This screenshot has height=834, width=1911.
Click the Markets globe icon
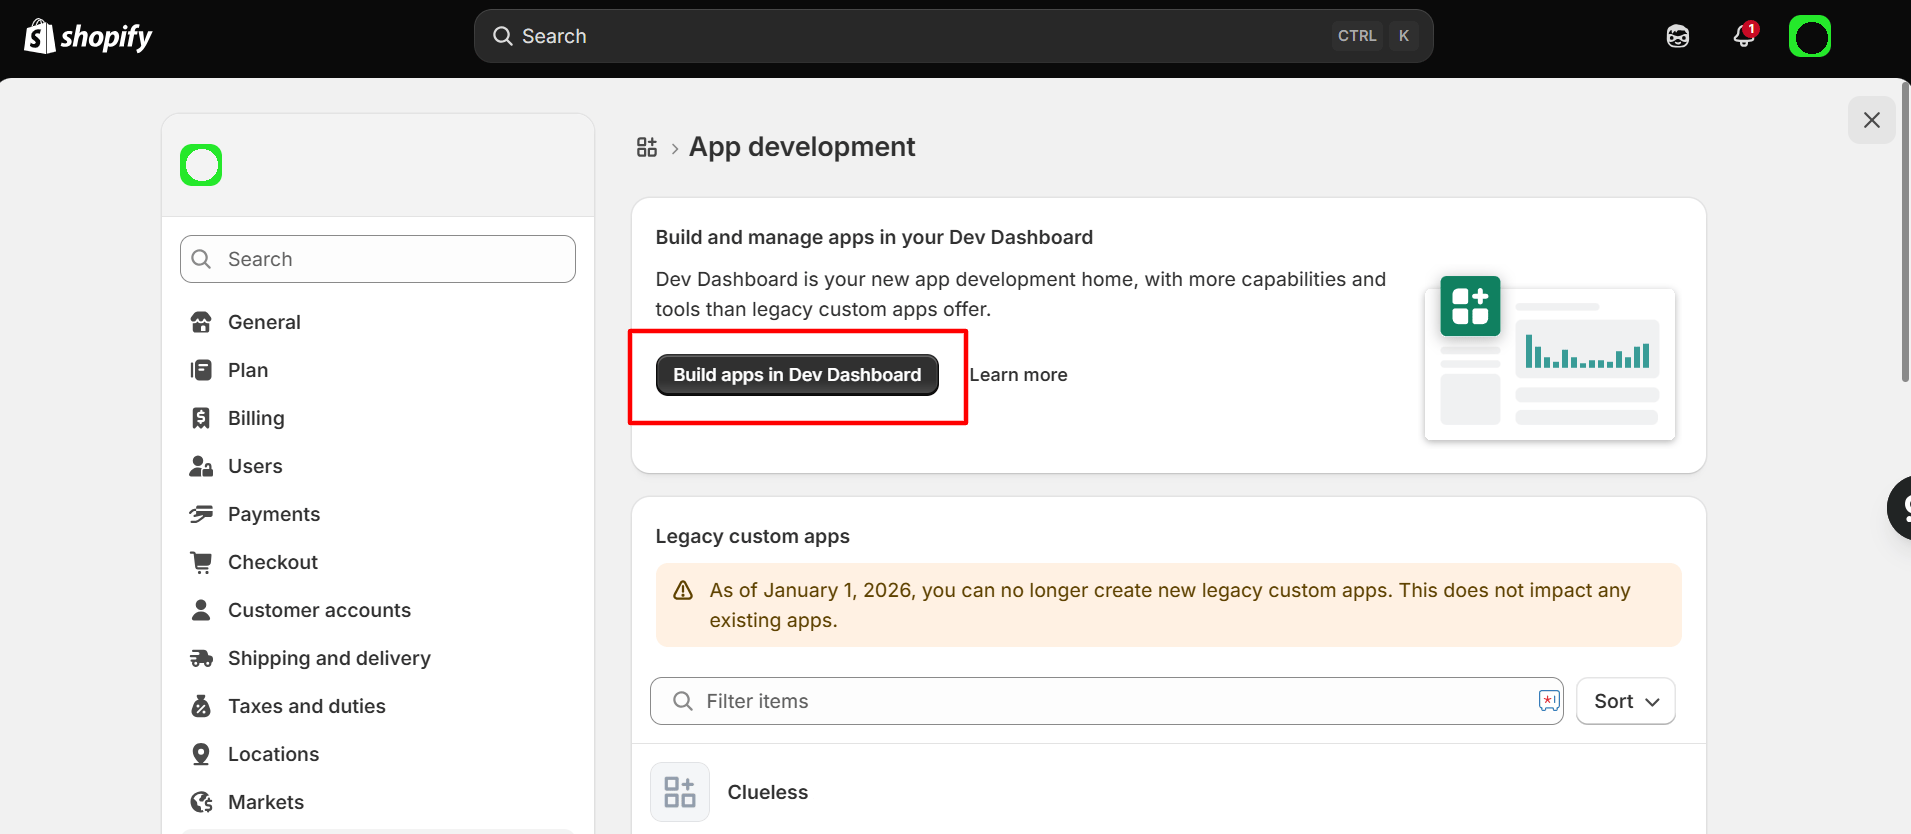click(x=201, y=802)
